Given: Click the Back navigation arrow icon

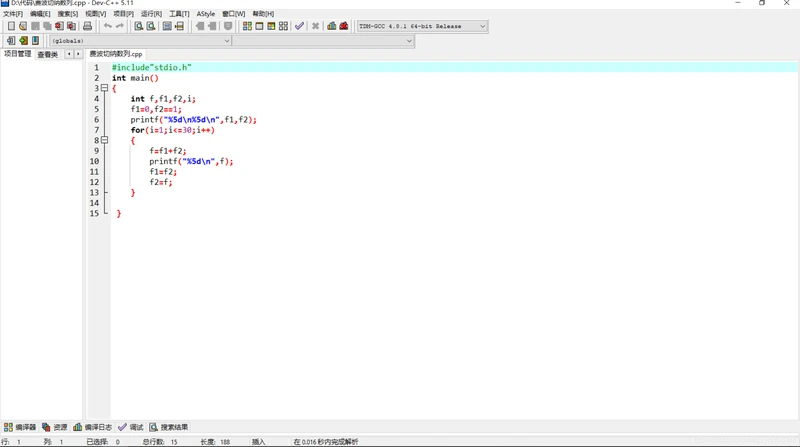Looking at the screenshot, I should pos(200,26).
